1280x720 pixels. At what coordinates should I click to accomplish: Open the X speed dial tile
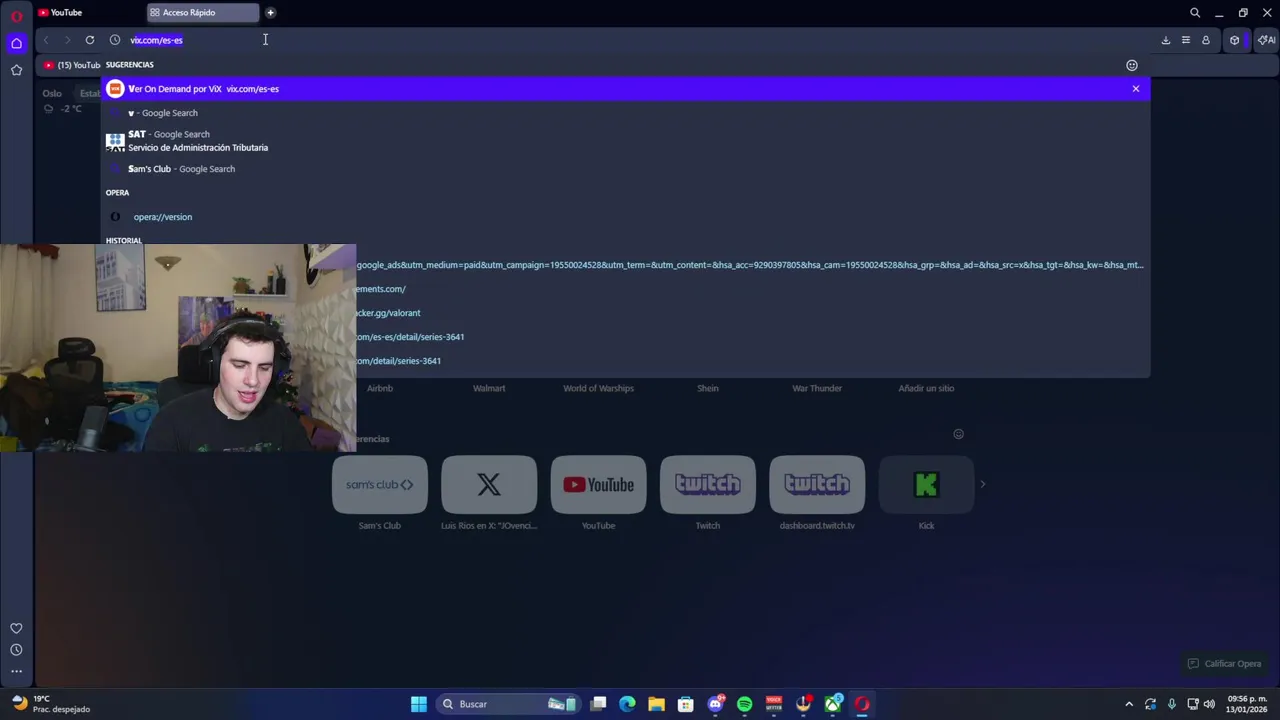click(489, 485)
